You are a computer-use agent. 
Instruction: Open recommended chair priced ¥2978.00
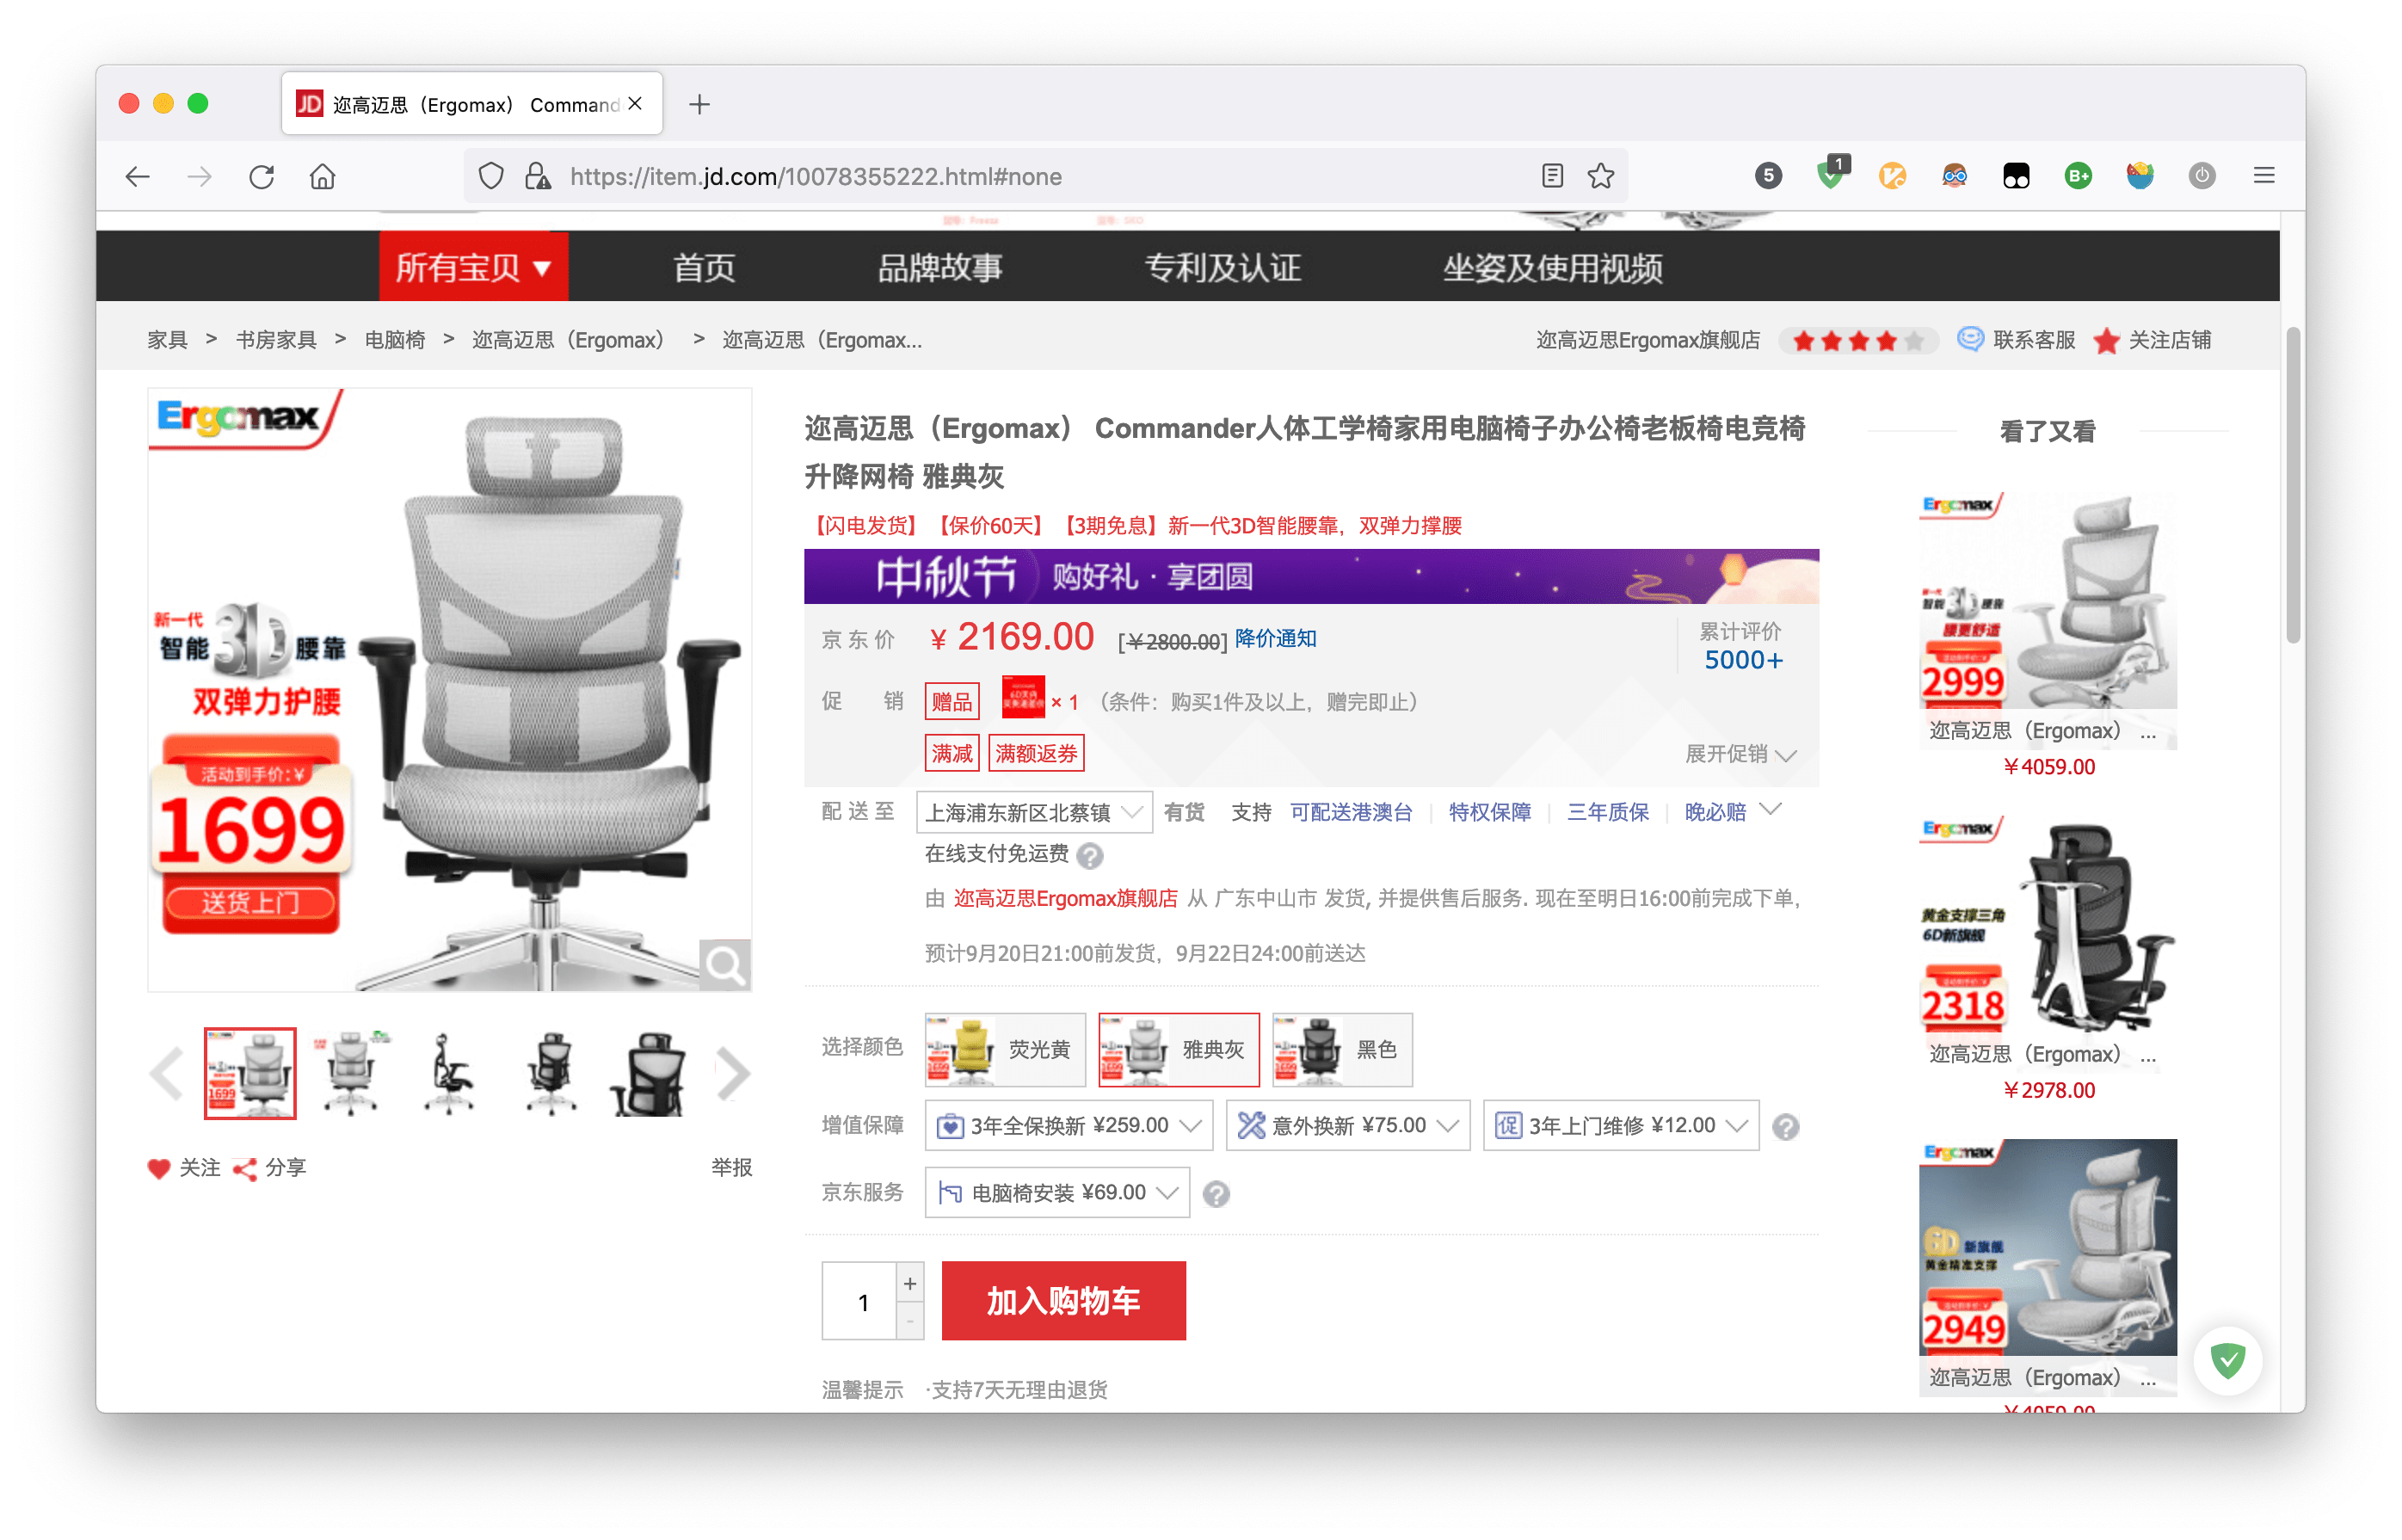click(x=2048, y=957)
